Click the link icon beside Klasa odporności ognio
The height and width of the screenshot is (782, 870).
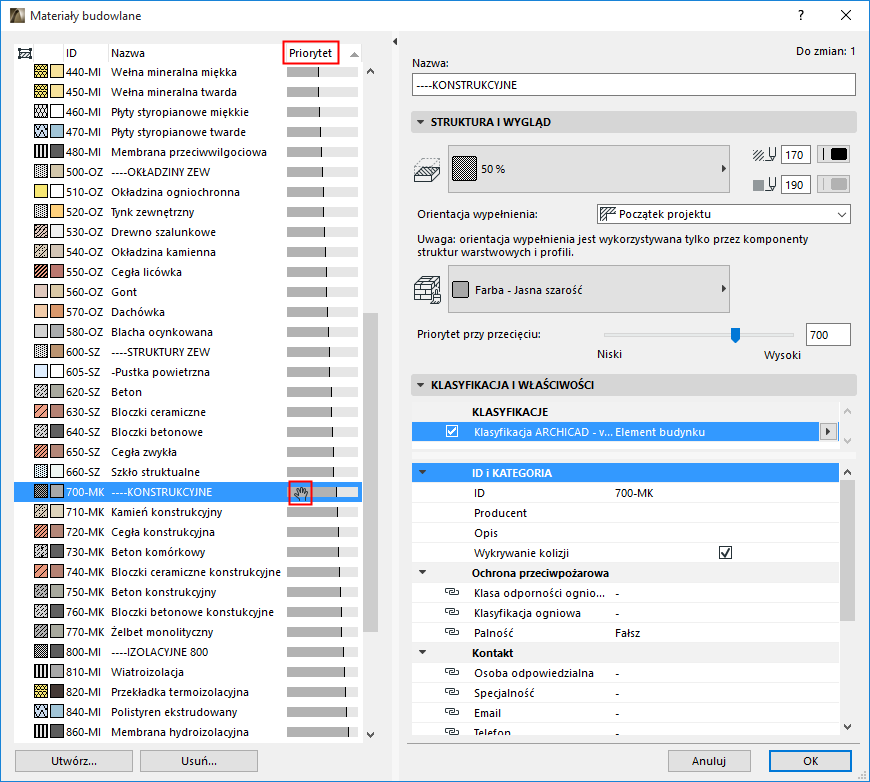[x=452, y=592]
